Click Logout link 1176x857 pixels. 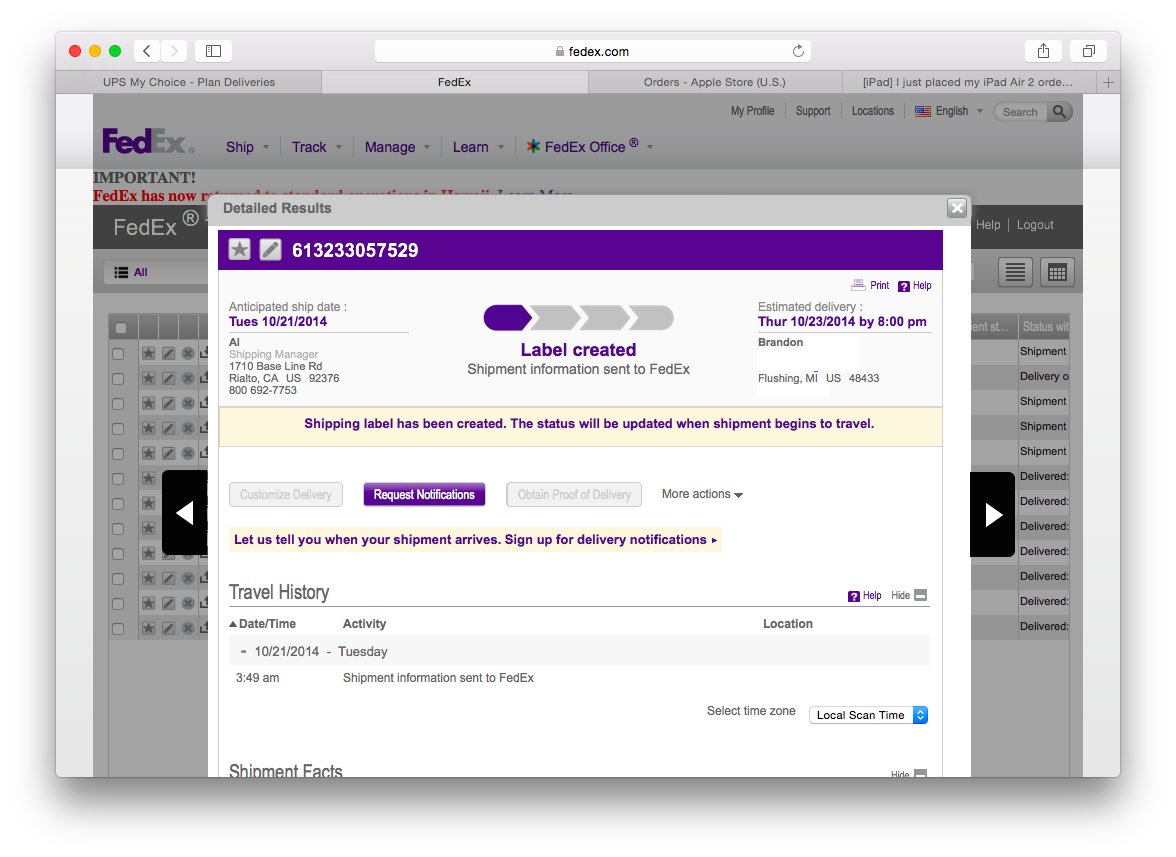pyautogui.click(x=1035, y=225)
